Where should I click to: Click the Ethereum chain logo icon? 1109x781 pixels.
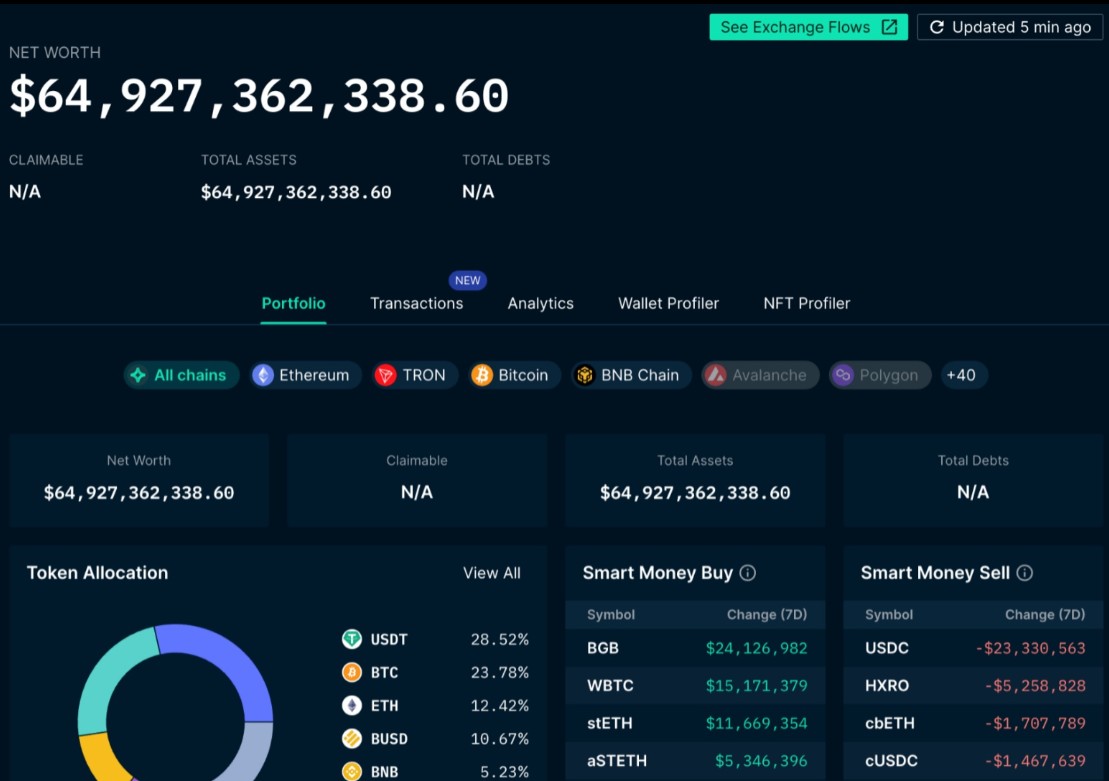(263, 375)
